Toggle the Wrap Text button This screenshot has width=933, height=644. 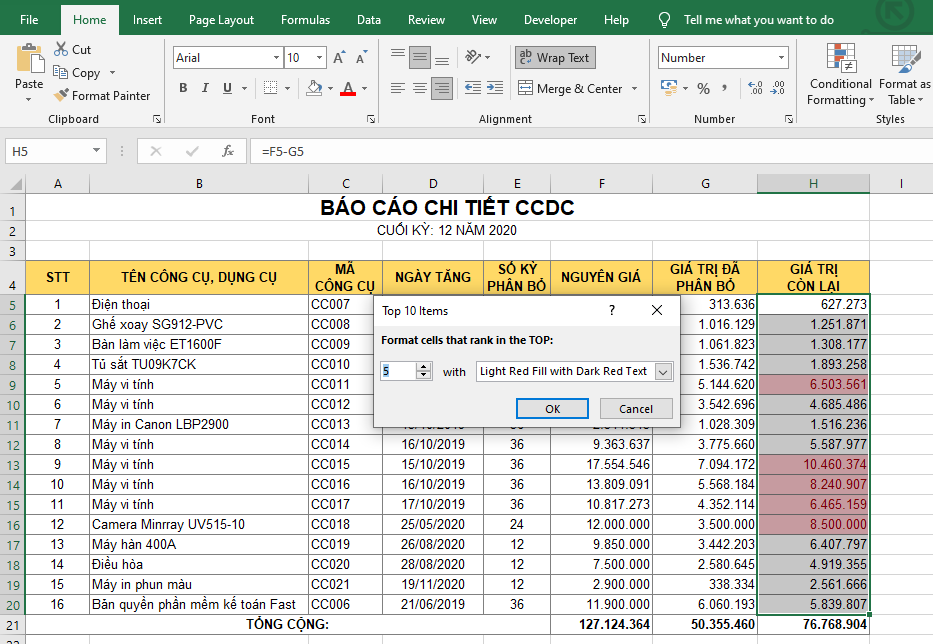(555, 58)
